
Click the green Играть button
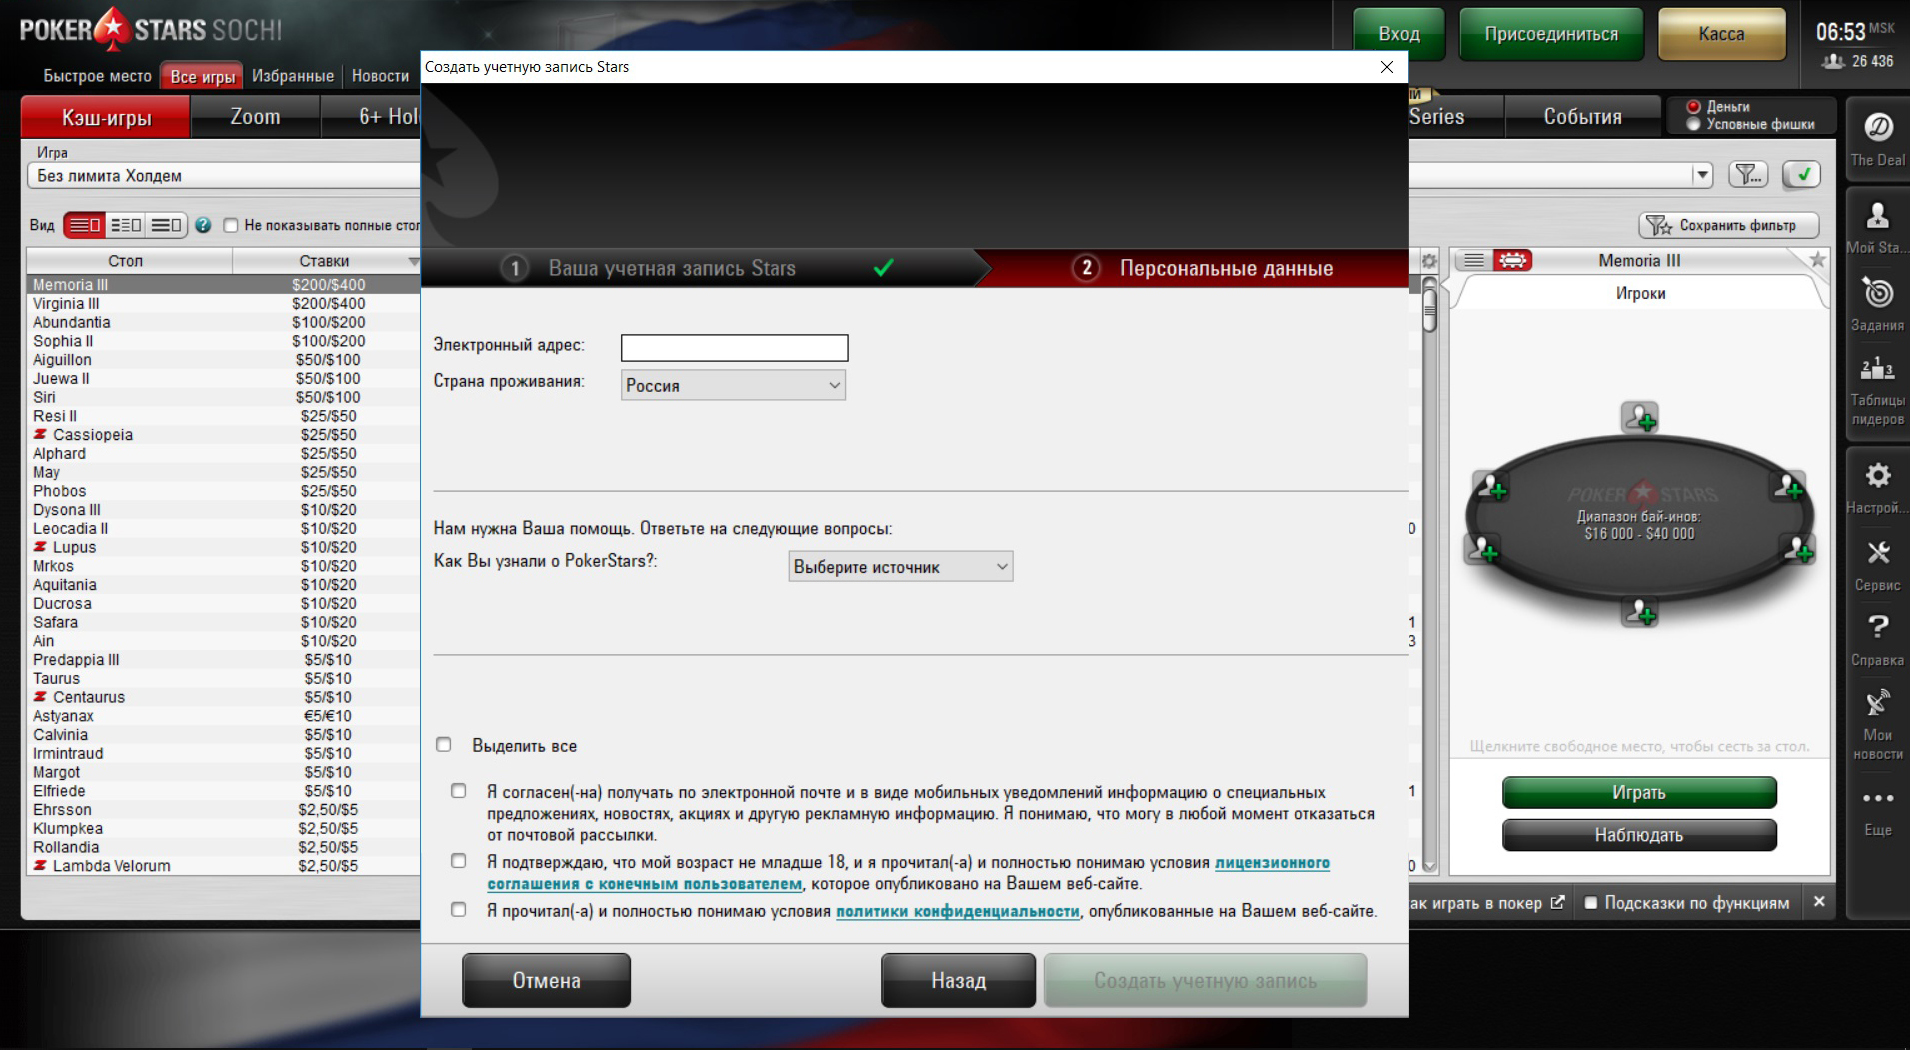coord(1639,792)
